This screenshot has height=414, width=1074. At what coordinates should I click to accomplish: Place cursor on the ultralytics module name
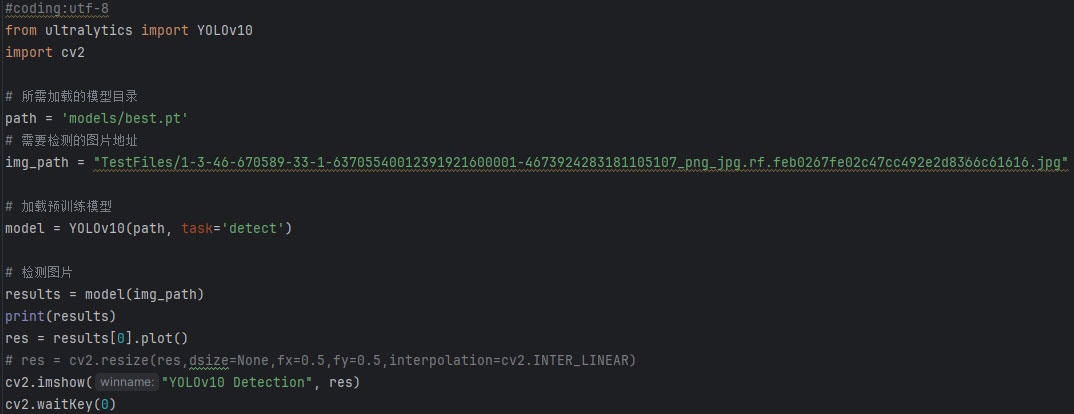[88, 30]
